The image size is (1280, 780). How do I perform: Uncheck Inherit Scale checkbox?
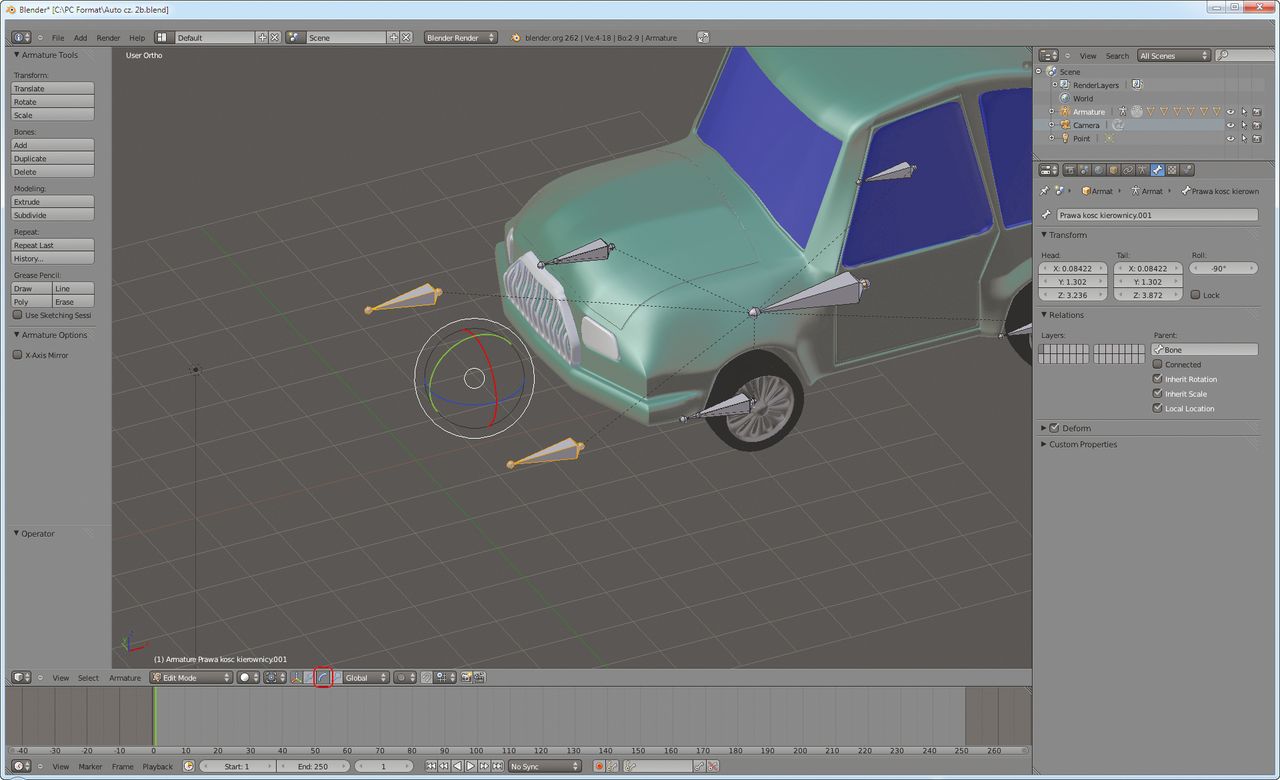click(1158, 393)
